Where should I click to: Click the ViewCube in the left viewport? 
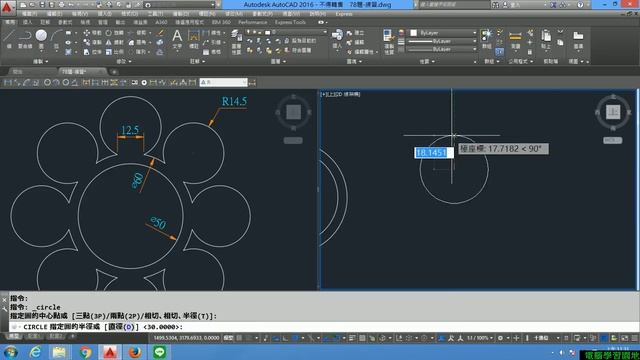(293, 111)
